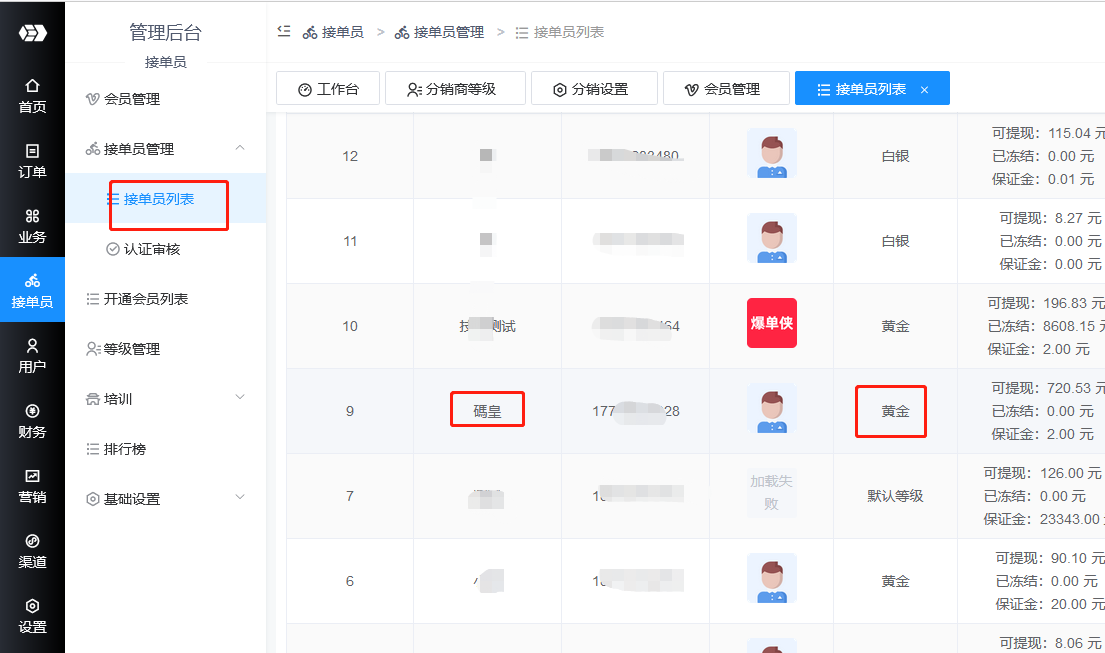Close the 接单员列表 tab
The width and height of the screenshot is (1105, 653).
point(924,90)
